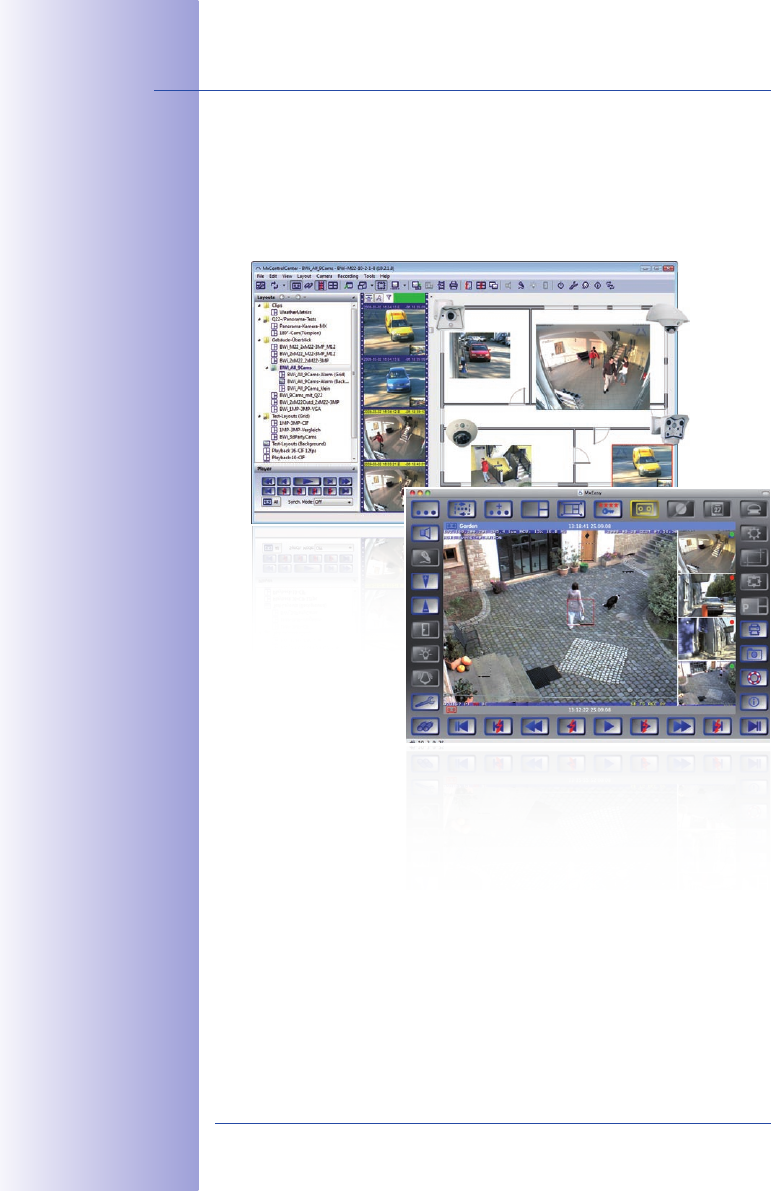The image size is (776, 1191).
Task: Select the yellow van clip in the event strip
Action: pos(394,331)
